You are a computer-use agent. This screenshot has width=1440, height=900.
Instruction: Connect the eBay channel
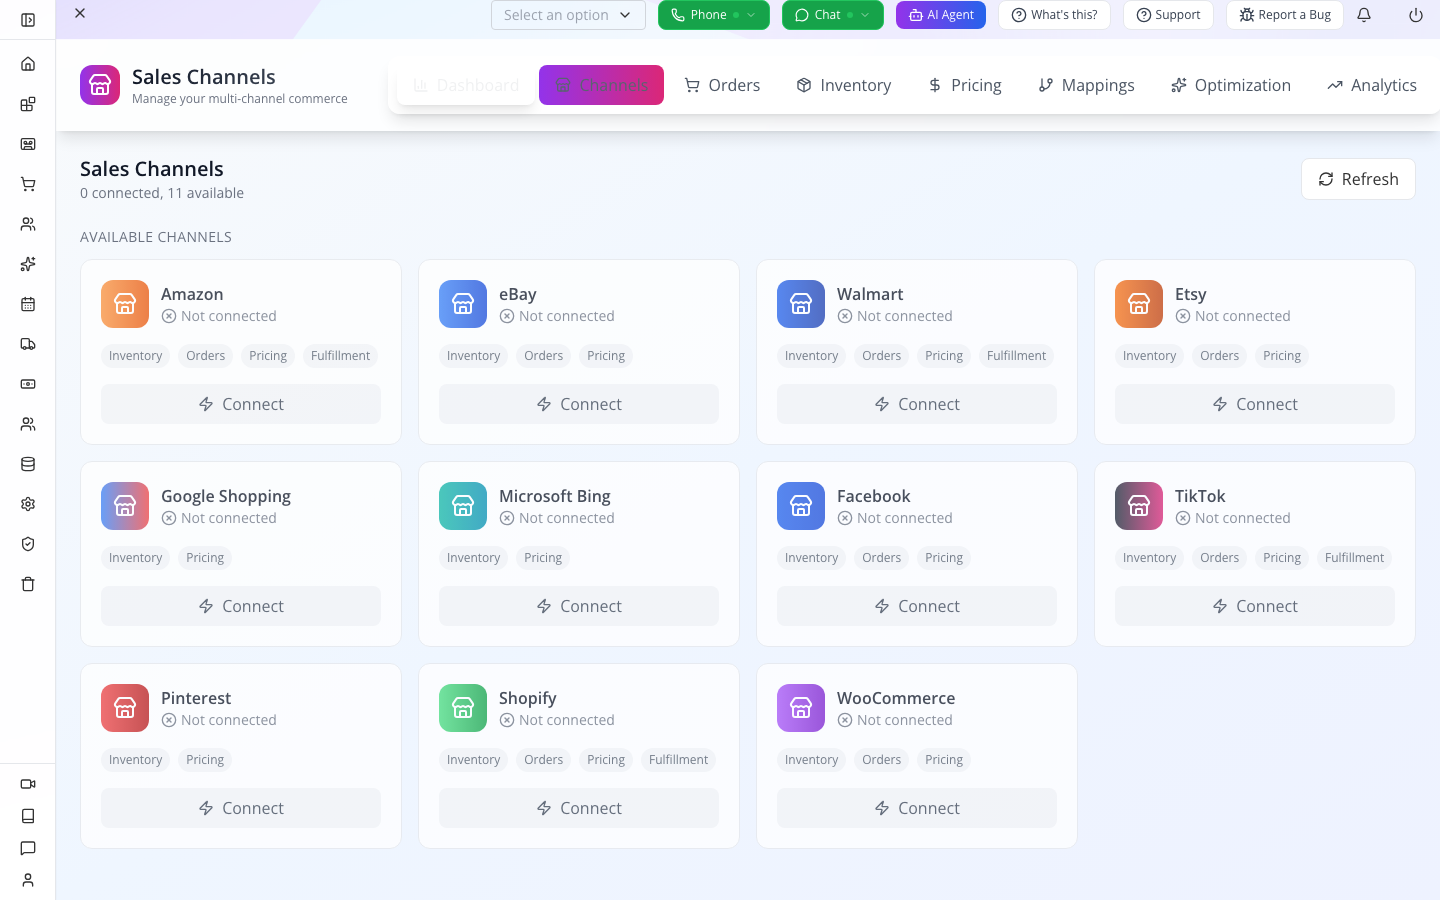point(579,404)
